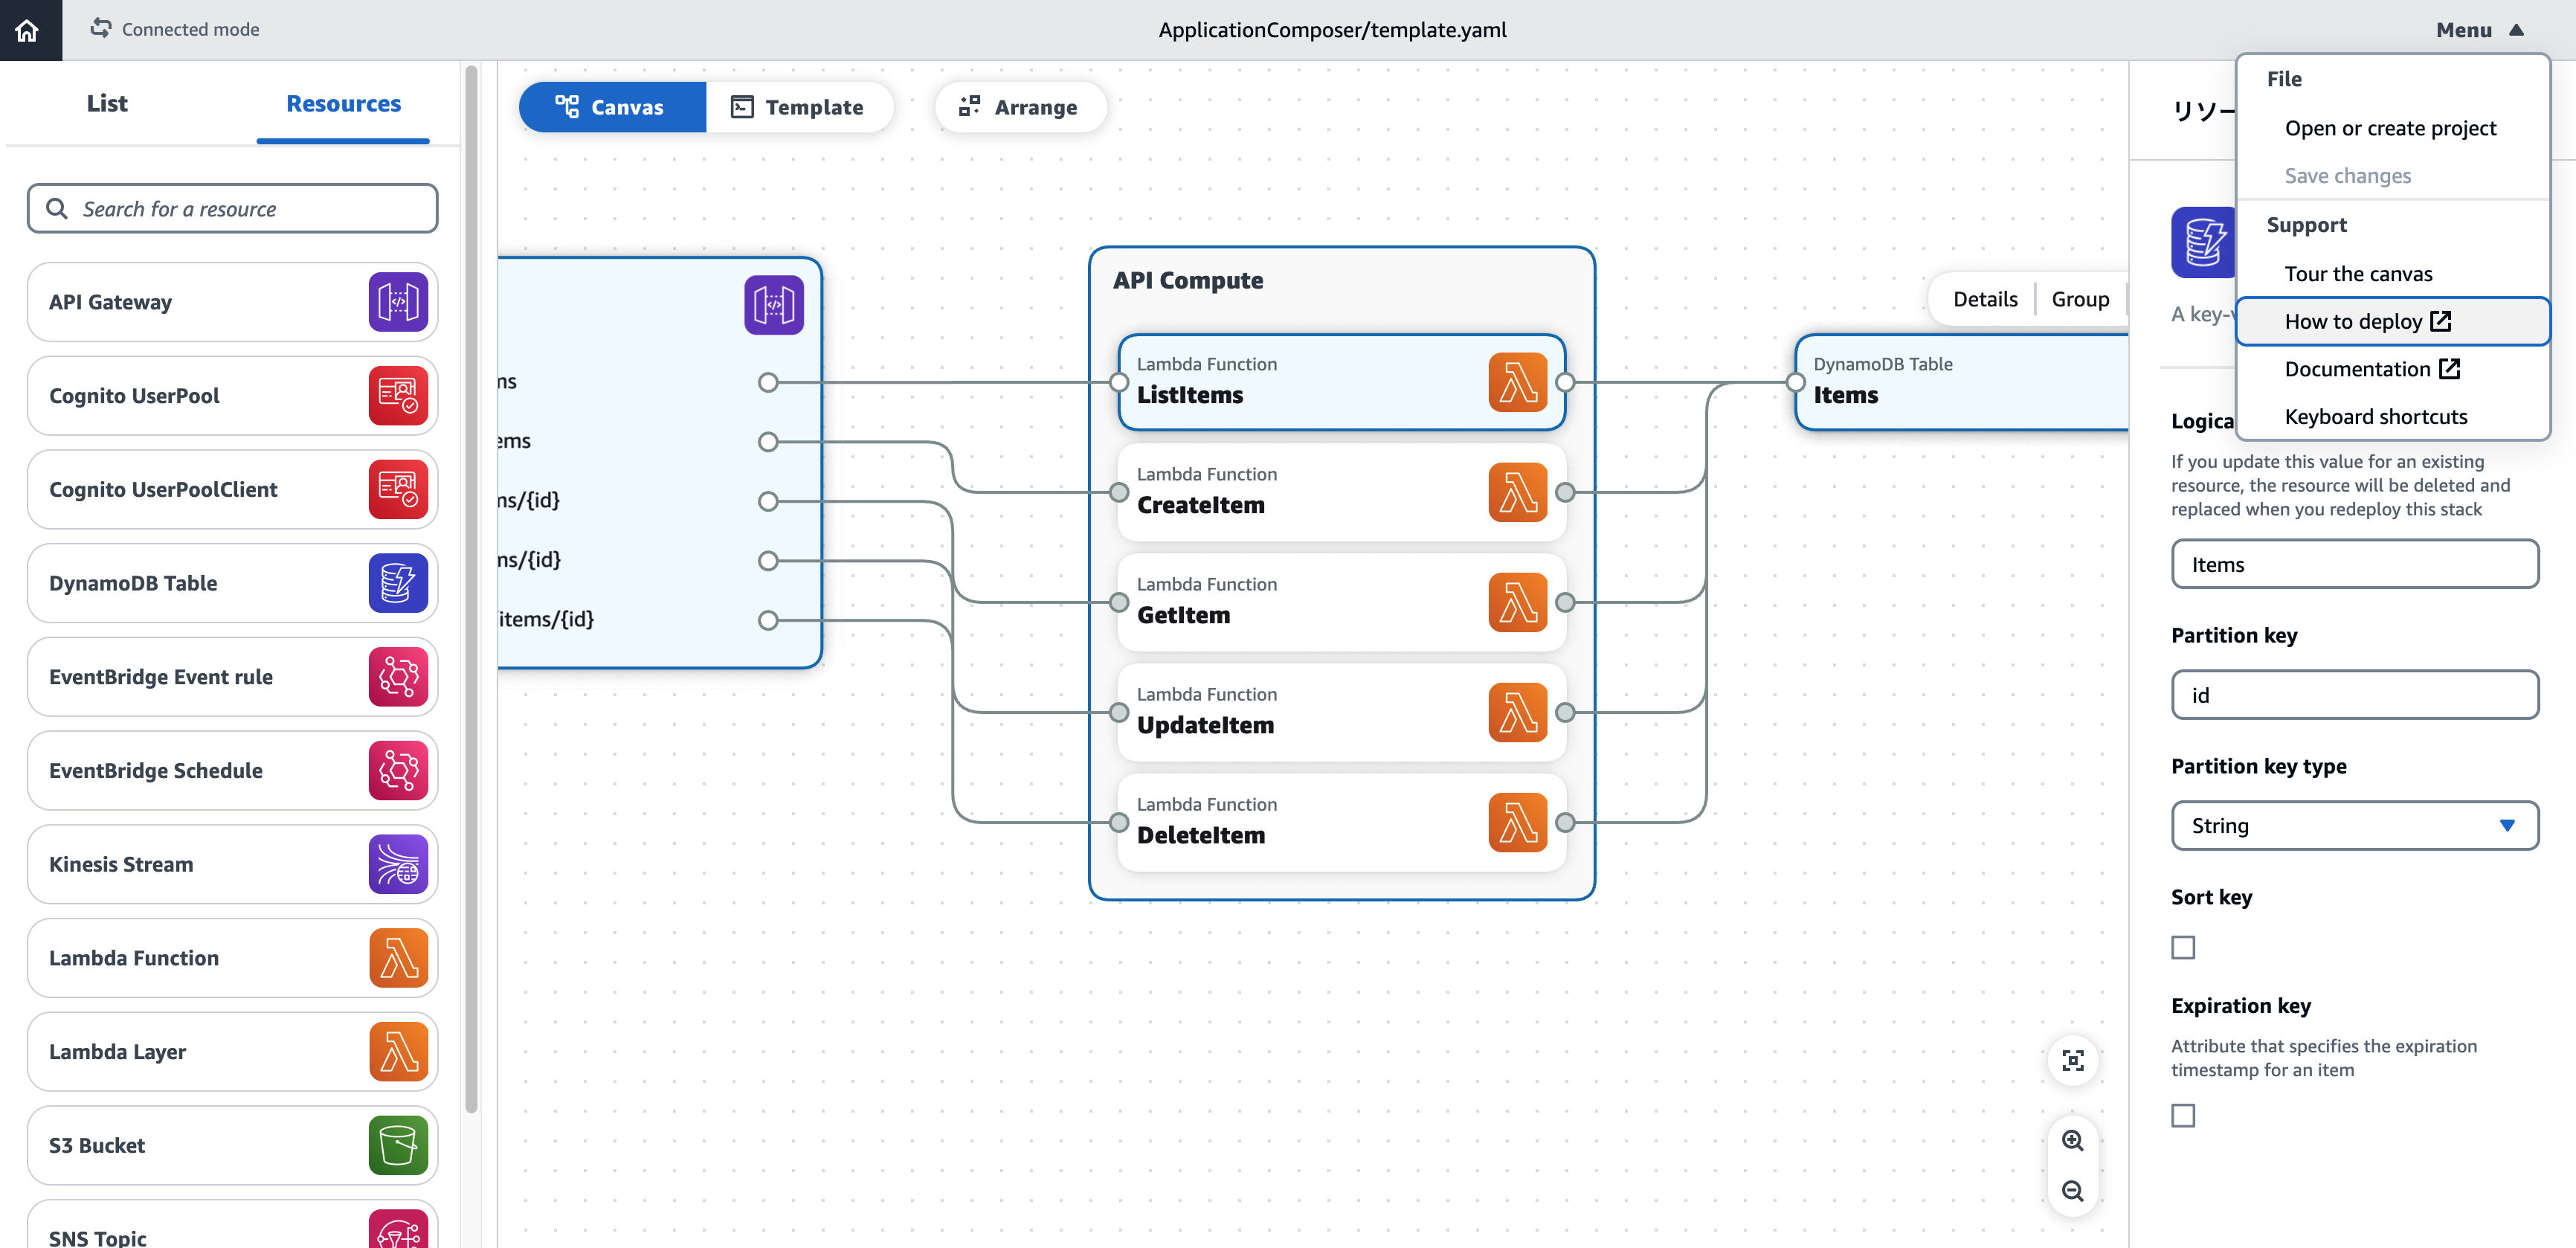Open Documentation menu link
Image resolution: width=2576 pixels, height=1248 pixels.
tap(2372, 369)
